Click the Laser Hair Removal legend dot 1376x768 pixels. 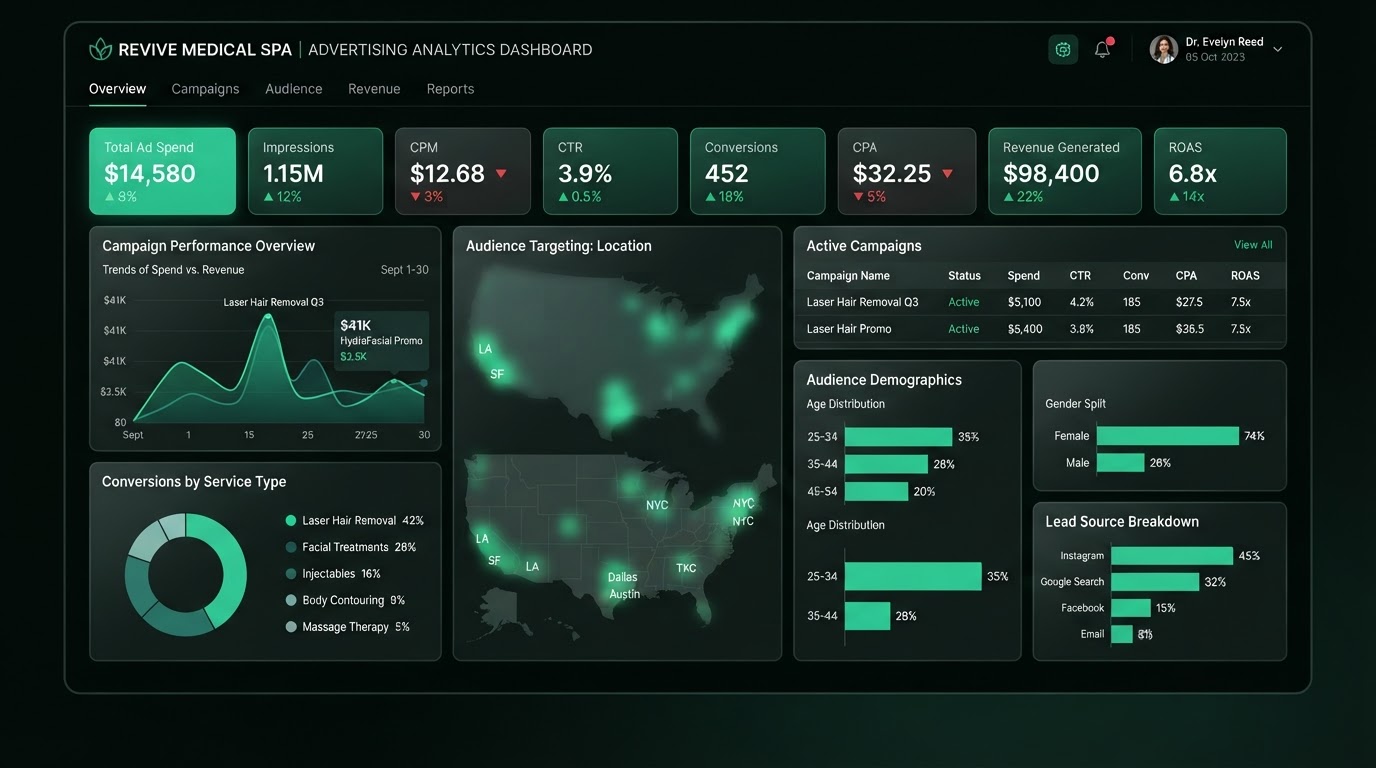point(291,521)
